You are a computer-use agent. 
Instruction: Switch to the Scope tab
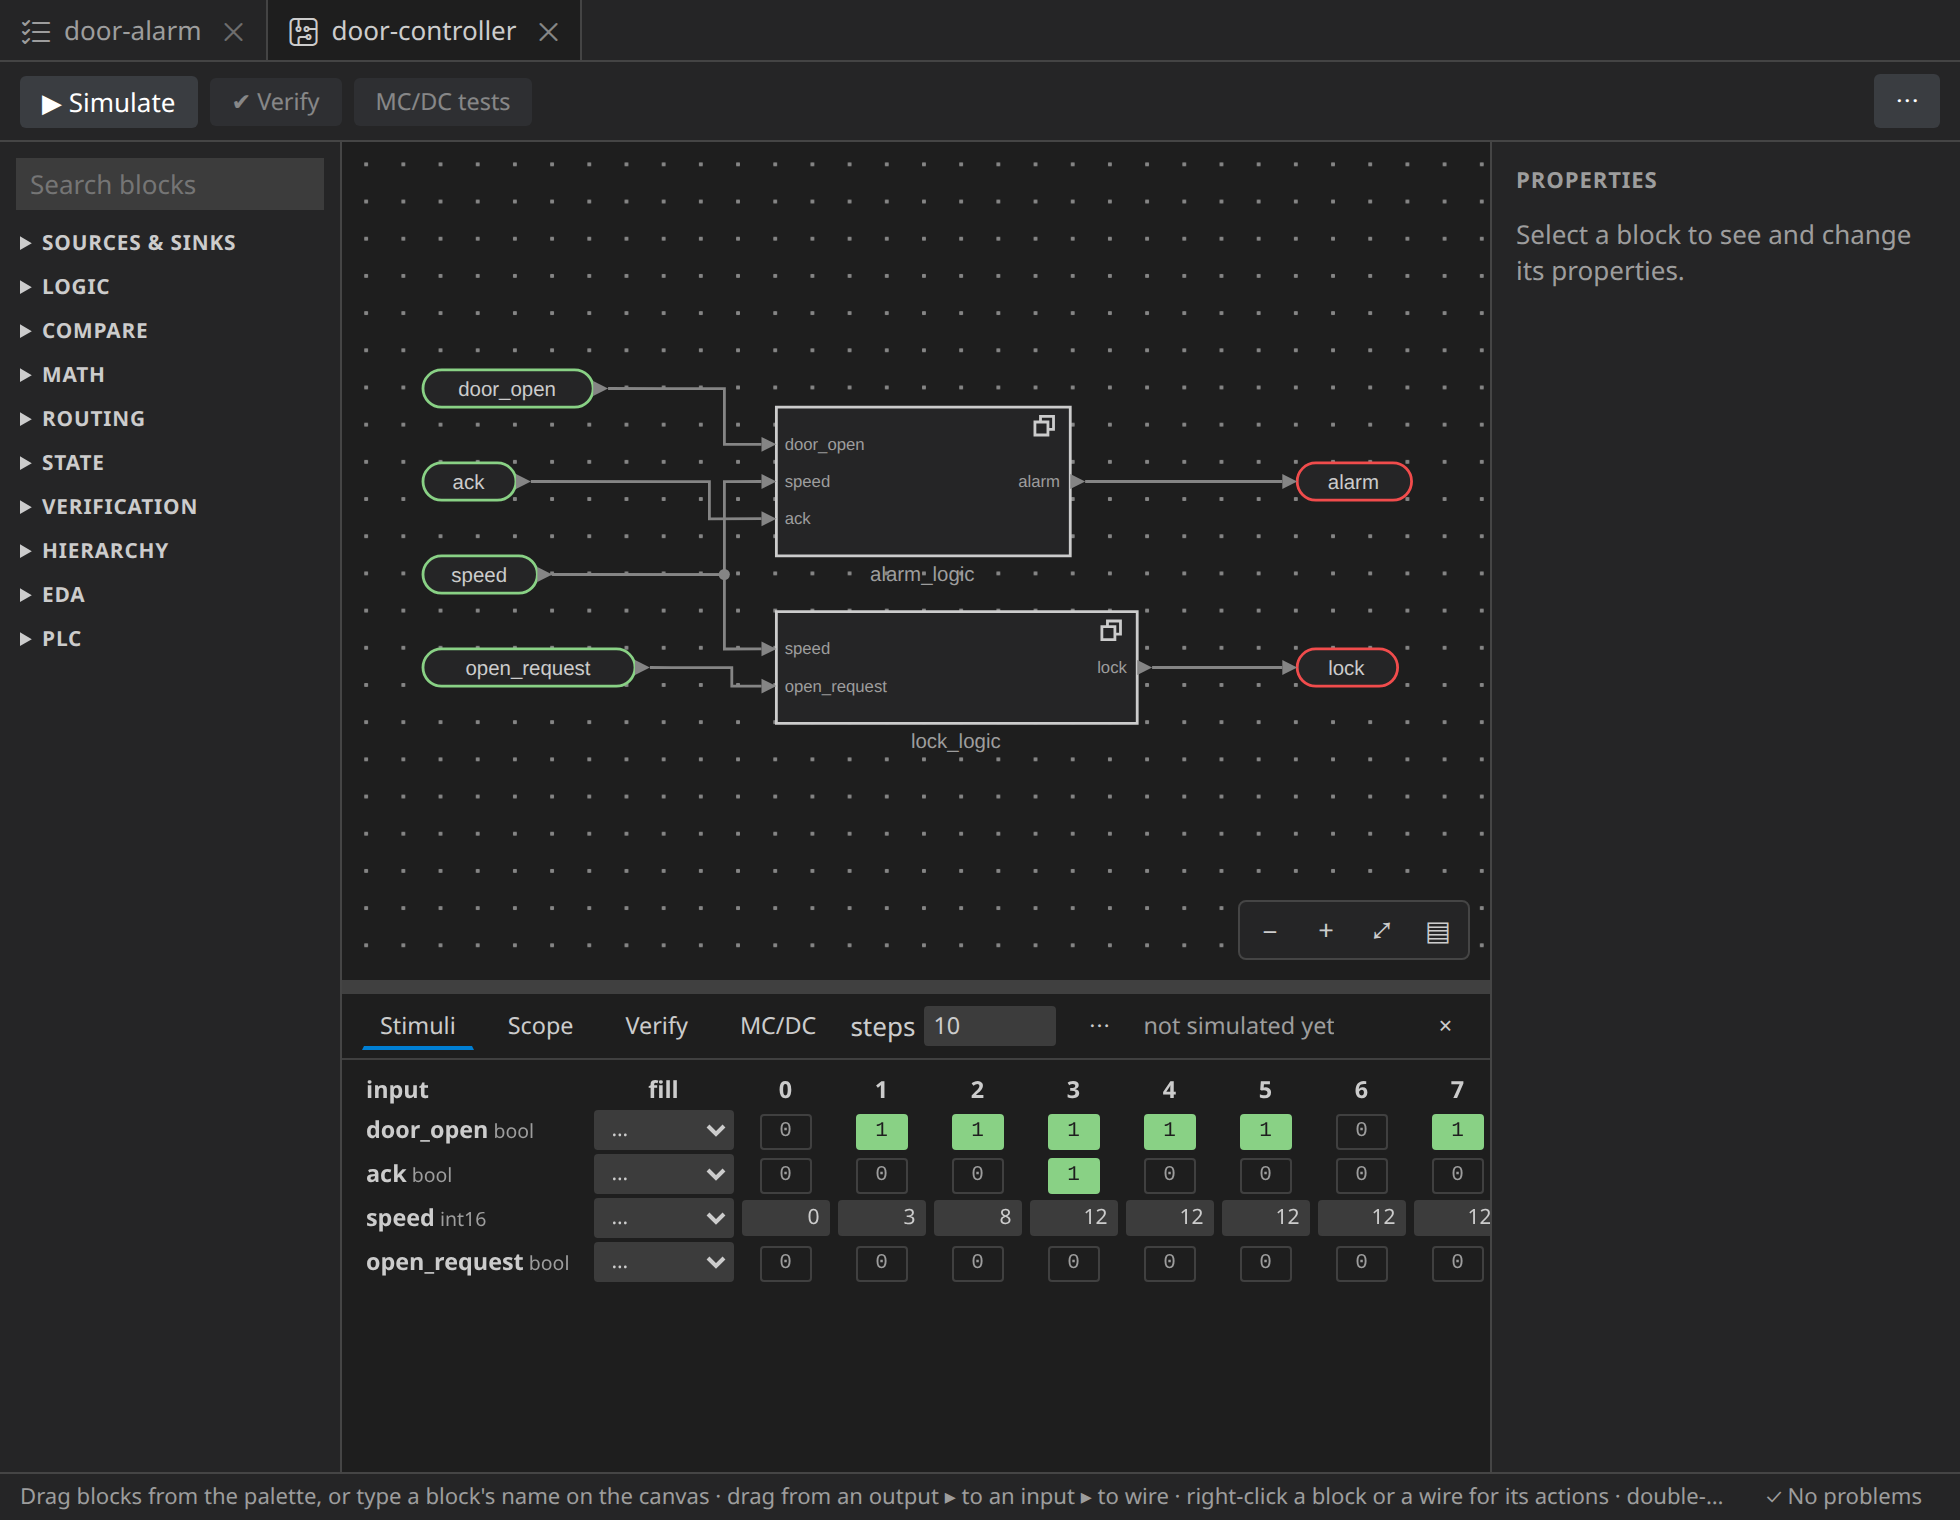click(540, 1026)
